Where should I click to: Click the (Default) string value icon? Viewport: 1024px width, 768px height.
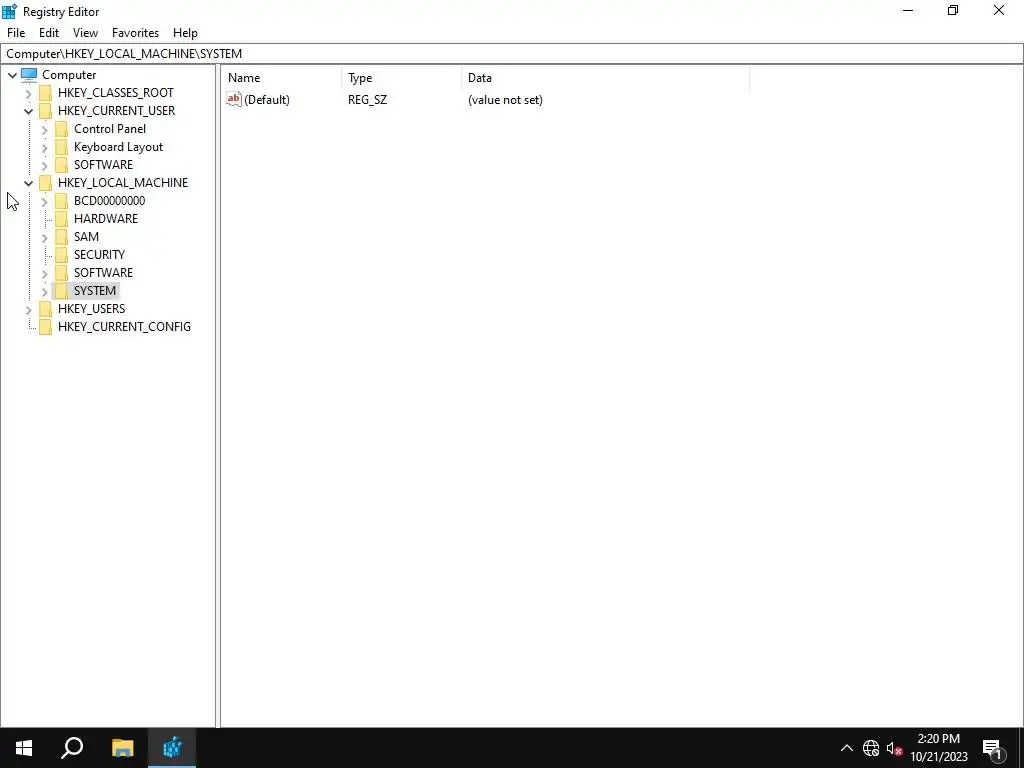pyautogui.click(x=234, y=99)
